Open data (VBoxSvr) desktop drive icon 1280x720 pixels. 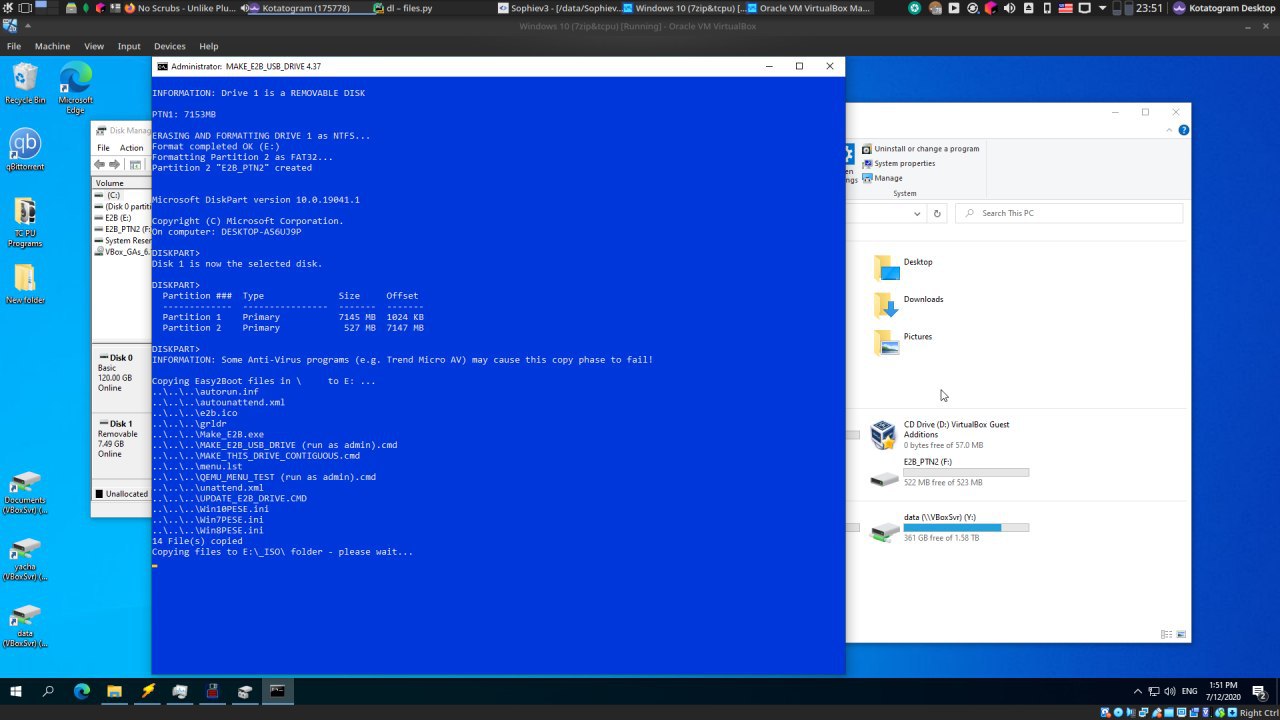[25, 626]
